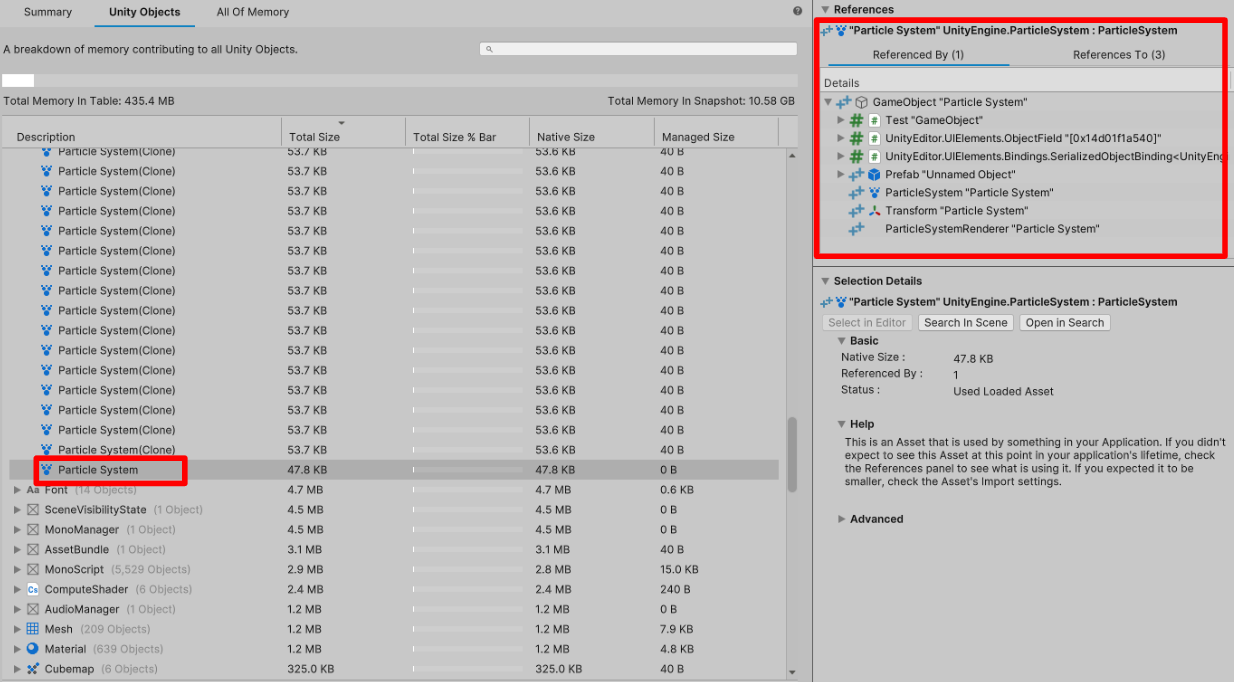Click the AssetBundle type icon

pyautogui.click(x=33, y=550)
